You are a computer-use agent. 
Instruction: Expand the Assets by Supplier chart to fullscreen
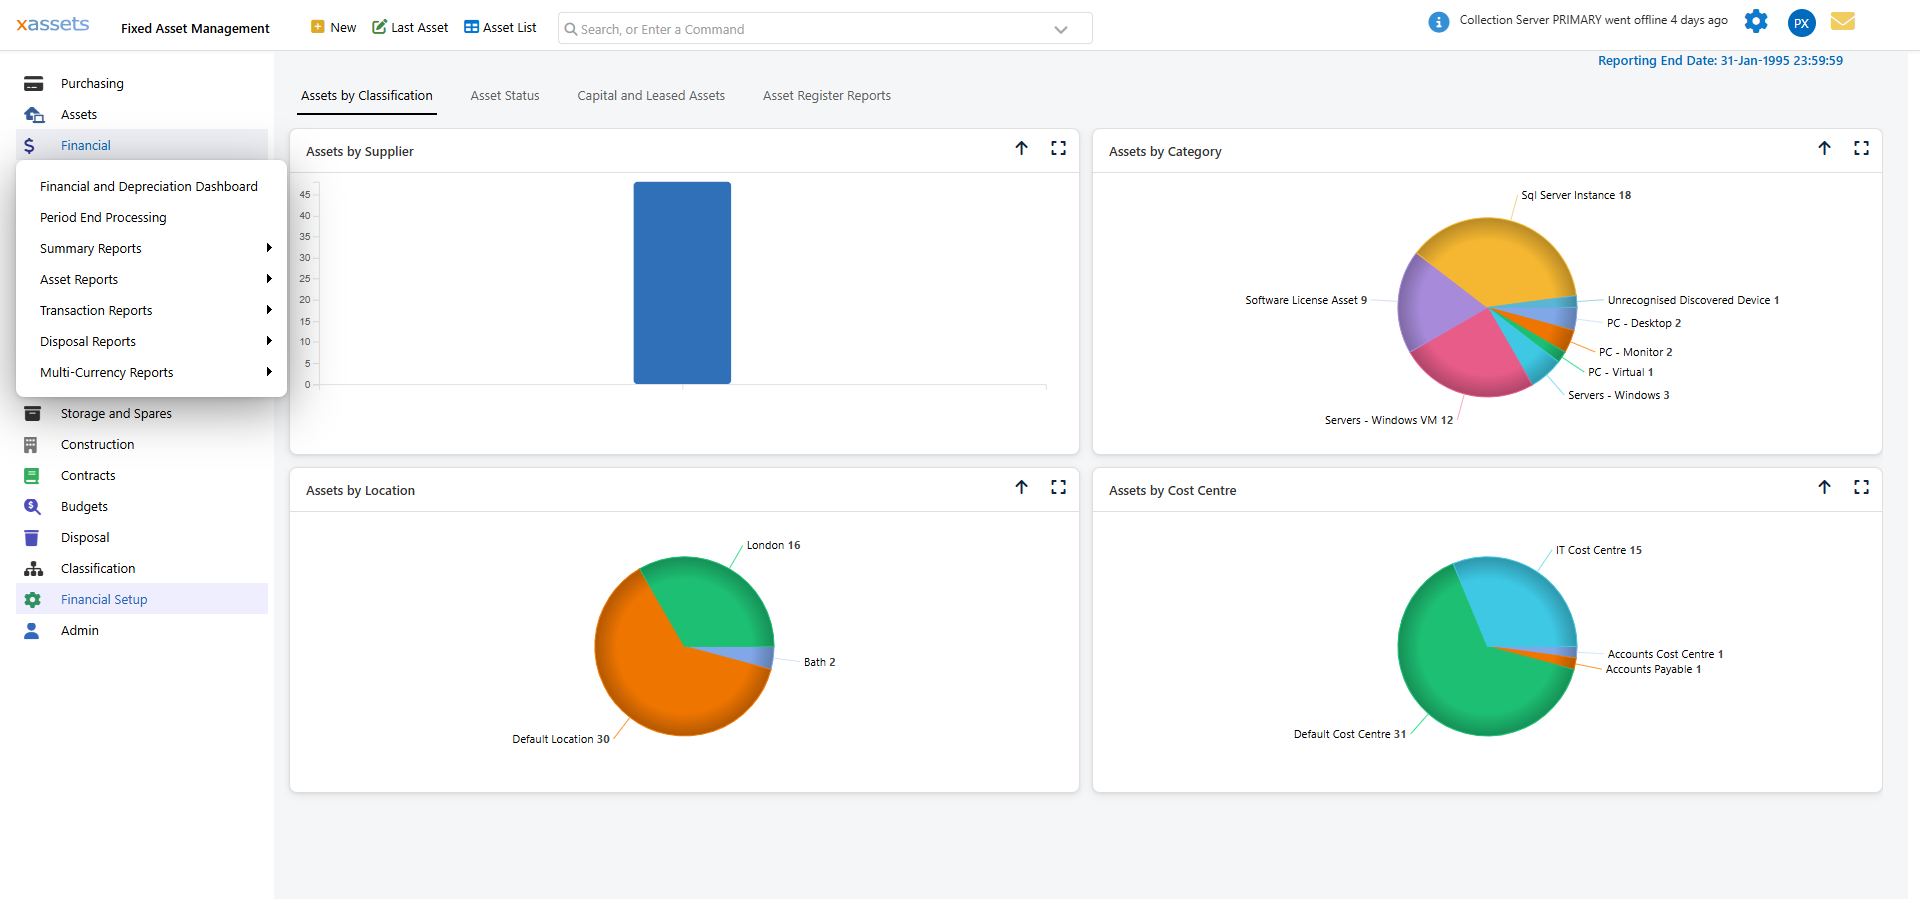click(x=1059, y=148)
